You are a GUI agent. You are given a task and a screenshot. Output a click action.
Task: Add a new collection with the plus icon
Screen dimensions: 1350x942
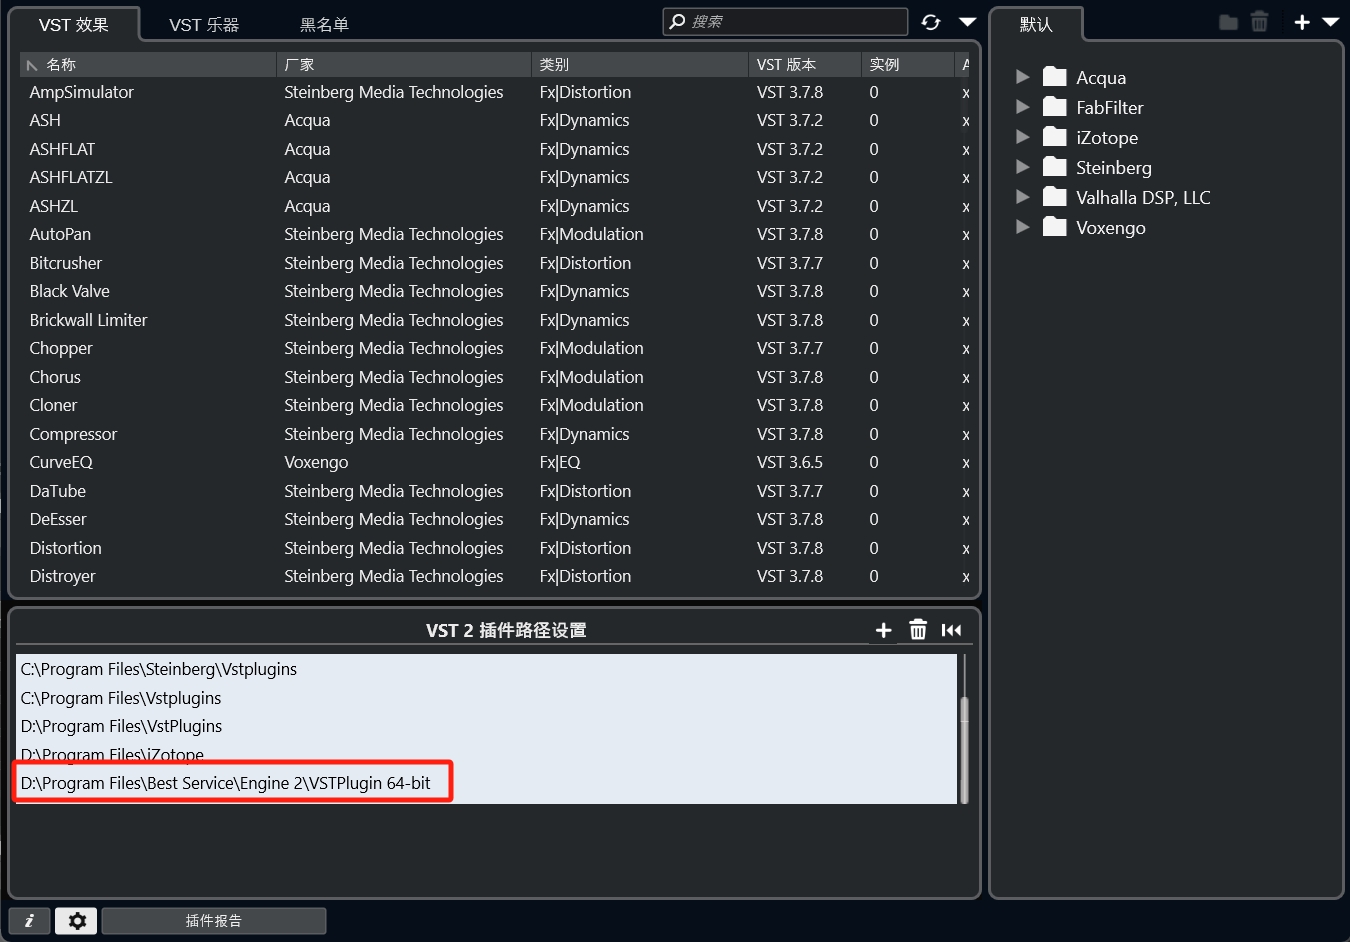tap(1301, 21)
